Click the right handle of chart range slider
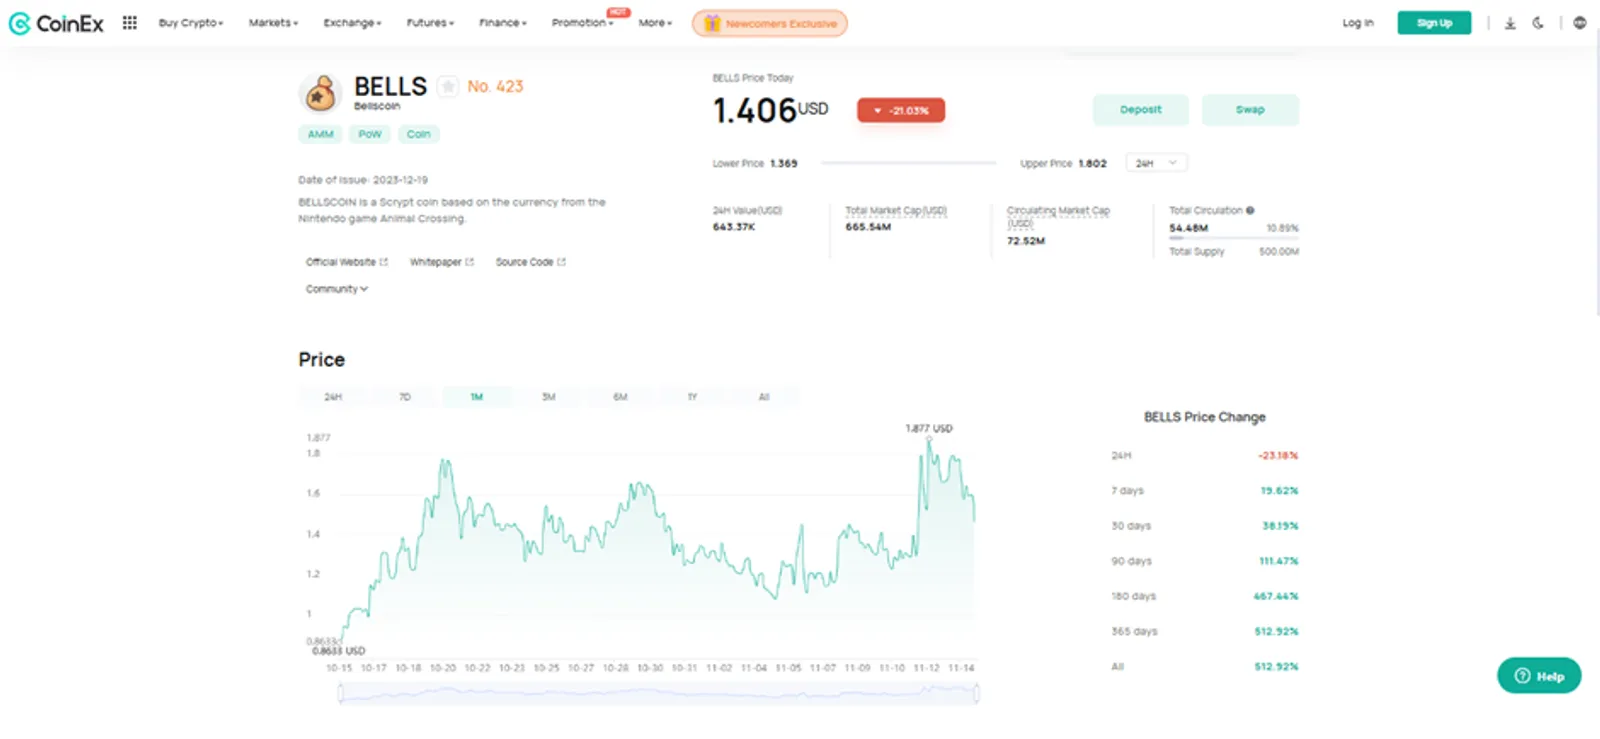 pyautogui.click(x=977, y=693)
